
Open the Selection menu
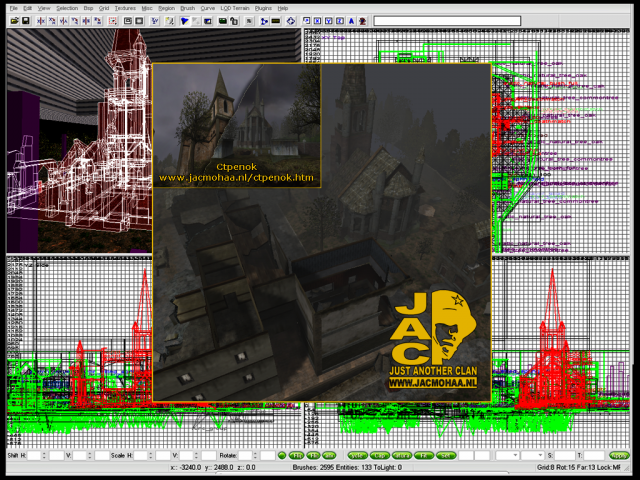[x=67, y=8]
